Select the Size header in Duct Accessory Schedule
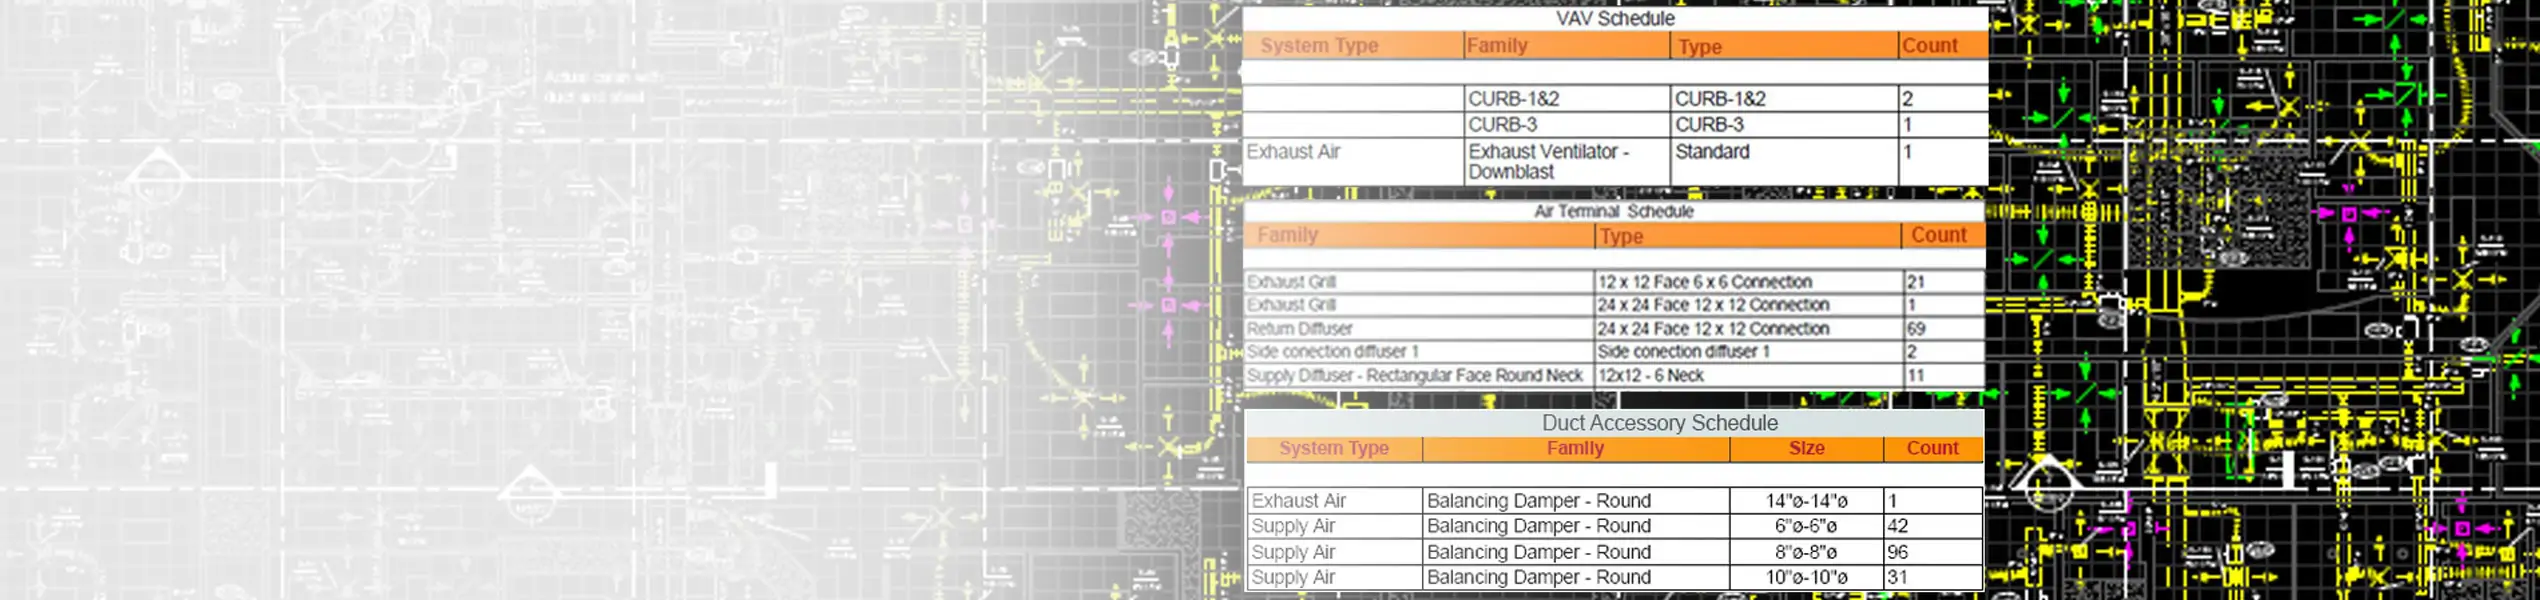 (x=1806, y=449)
